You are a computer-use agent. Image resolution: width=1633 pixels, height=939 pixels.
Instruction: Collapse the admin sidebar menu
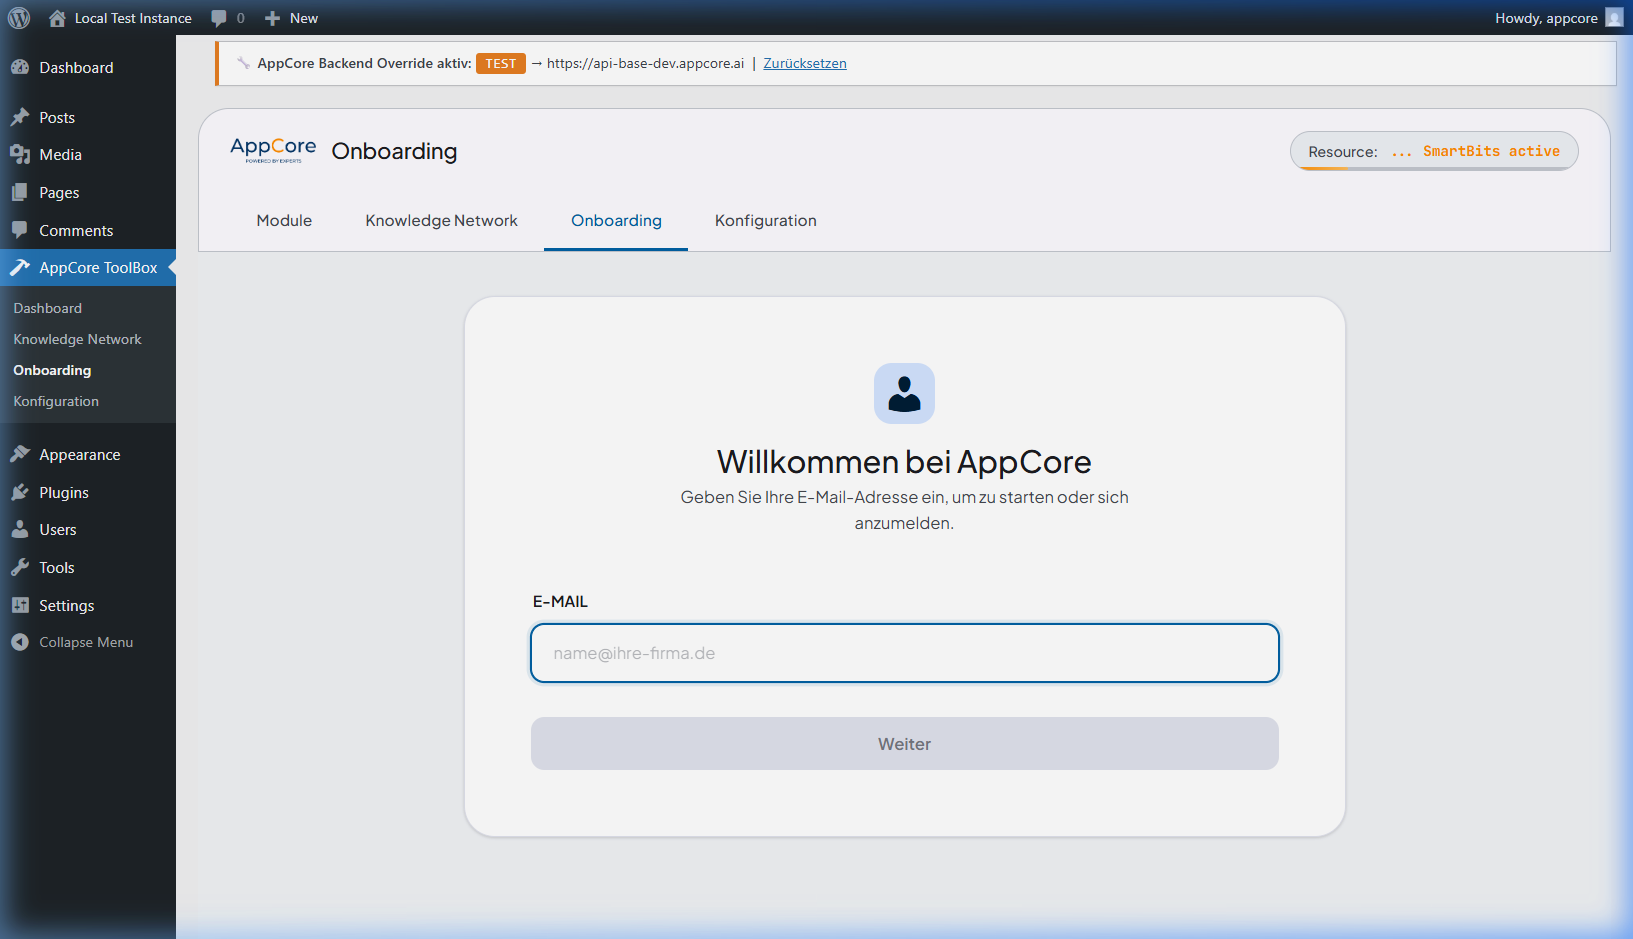tap(72, 641)
